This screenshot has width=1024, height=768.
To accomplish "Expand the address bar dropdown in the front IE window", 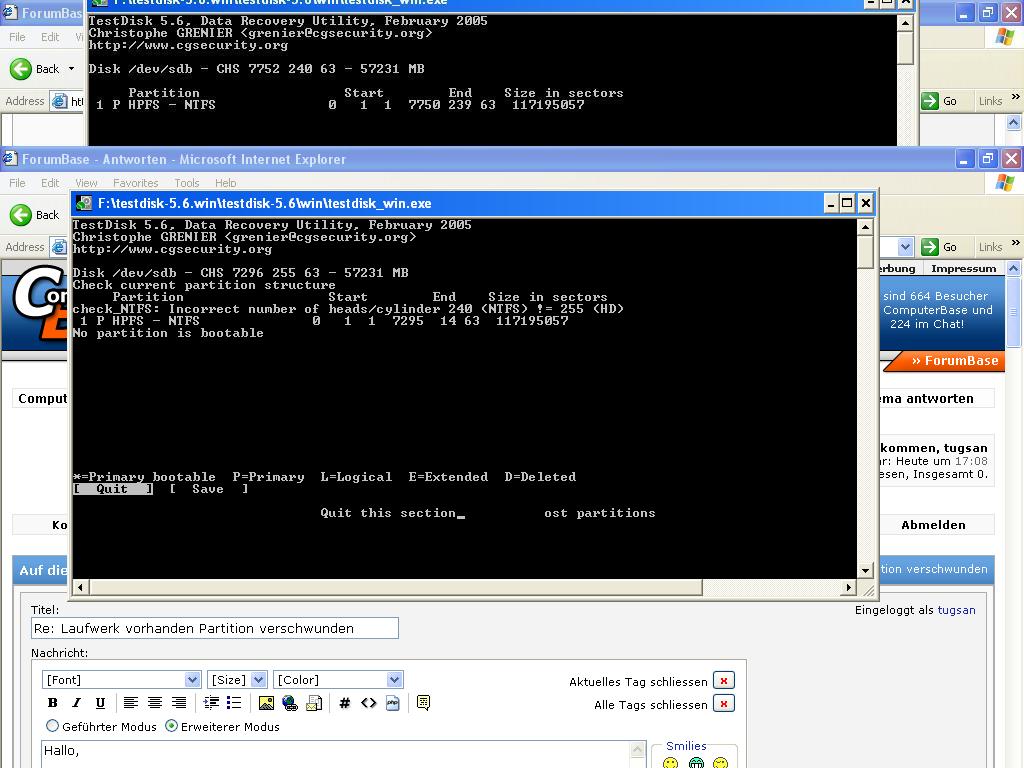I will [x=905, y=247].
